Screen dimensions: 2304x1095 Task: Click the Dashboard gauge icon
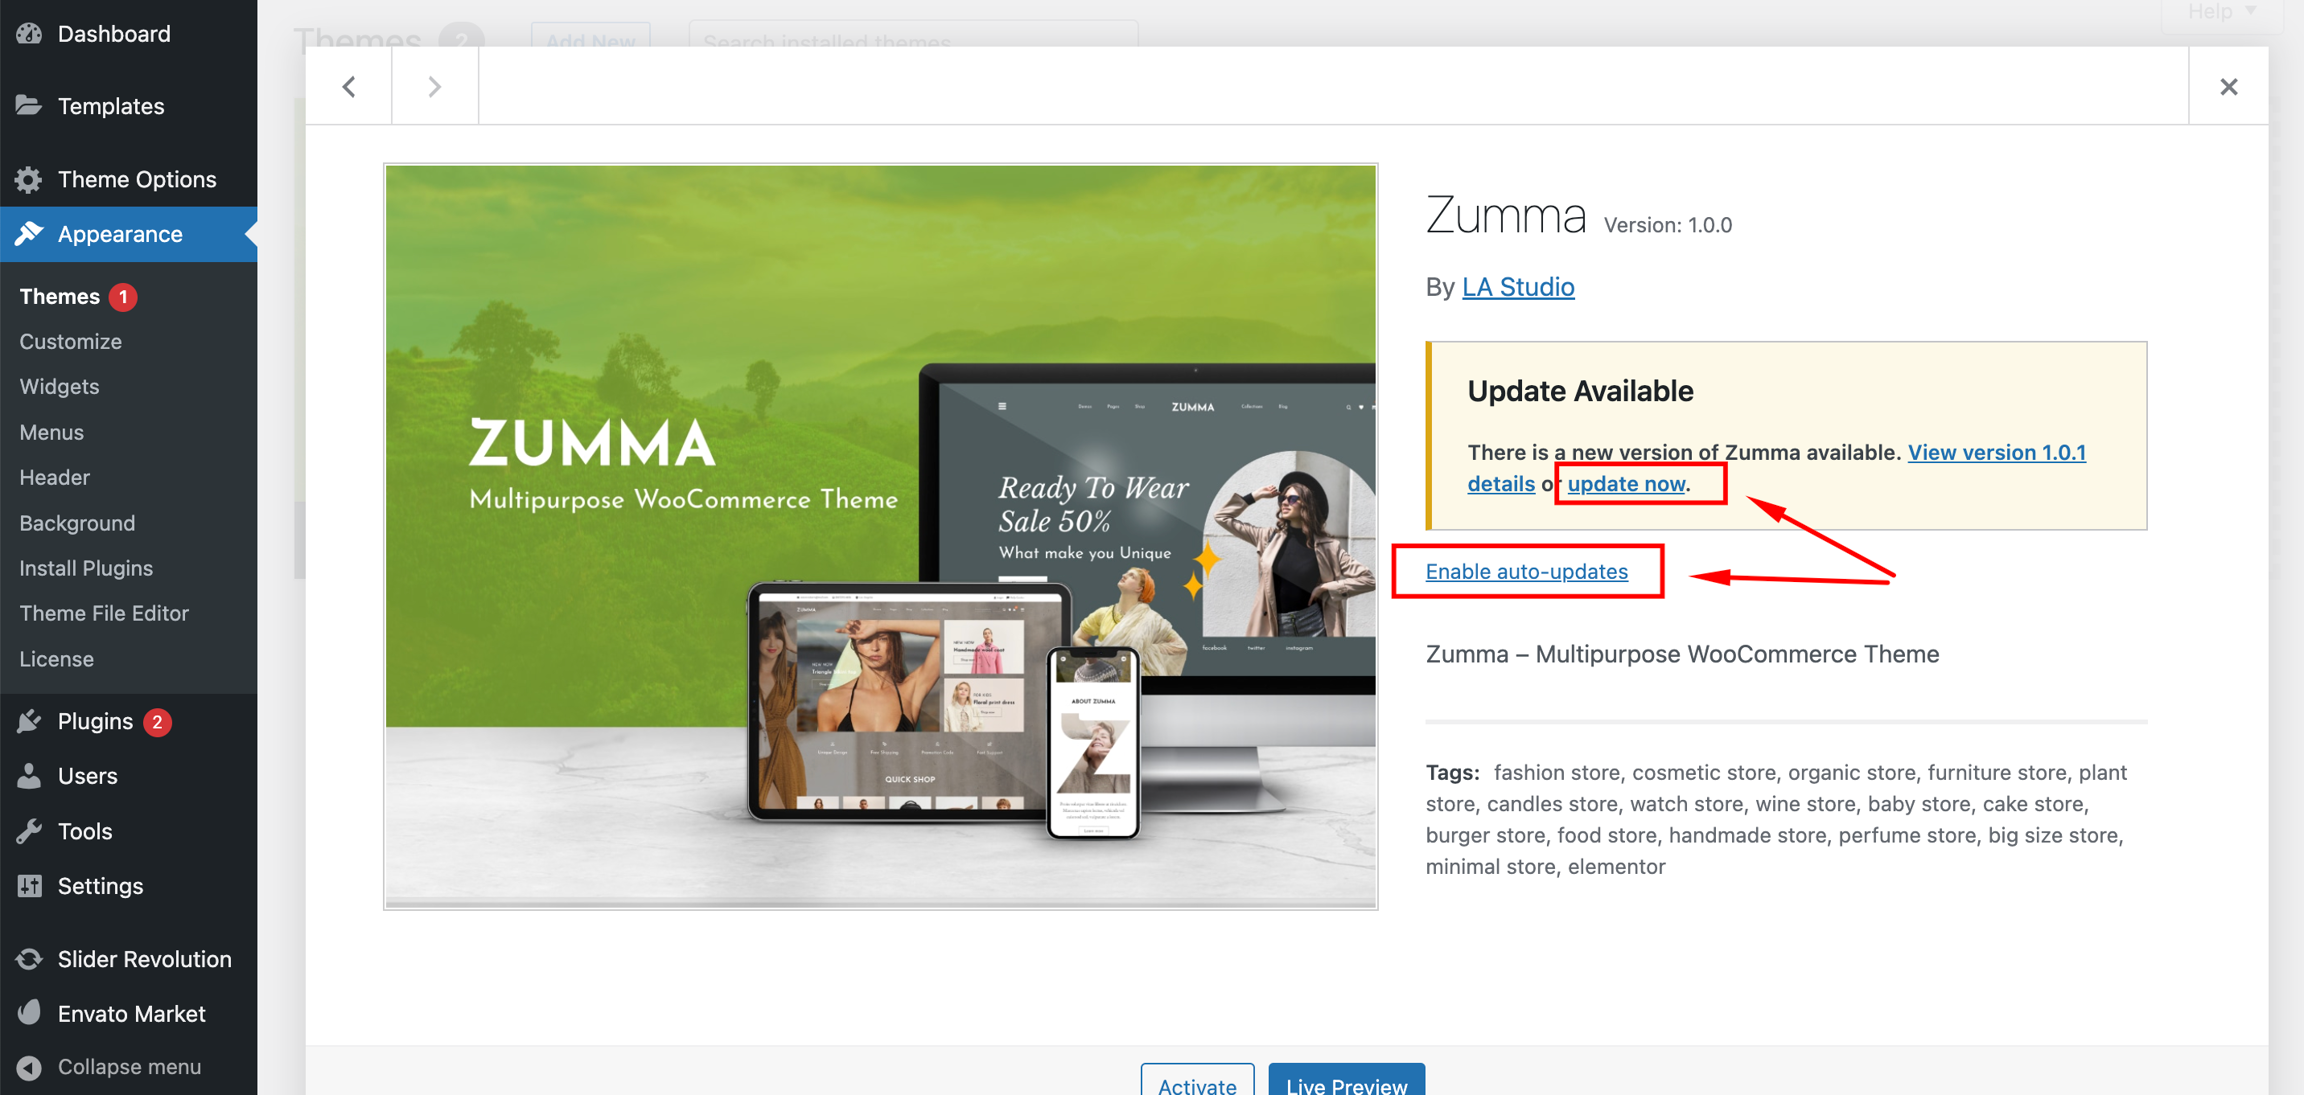29,34
